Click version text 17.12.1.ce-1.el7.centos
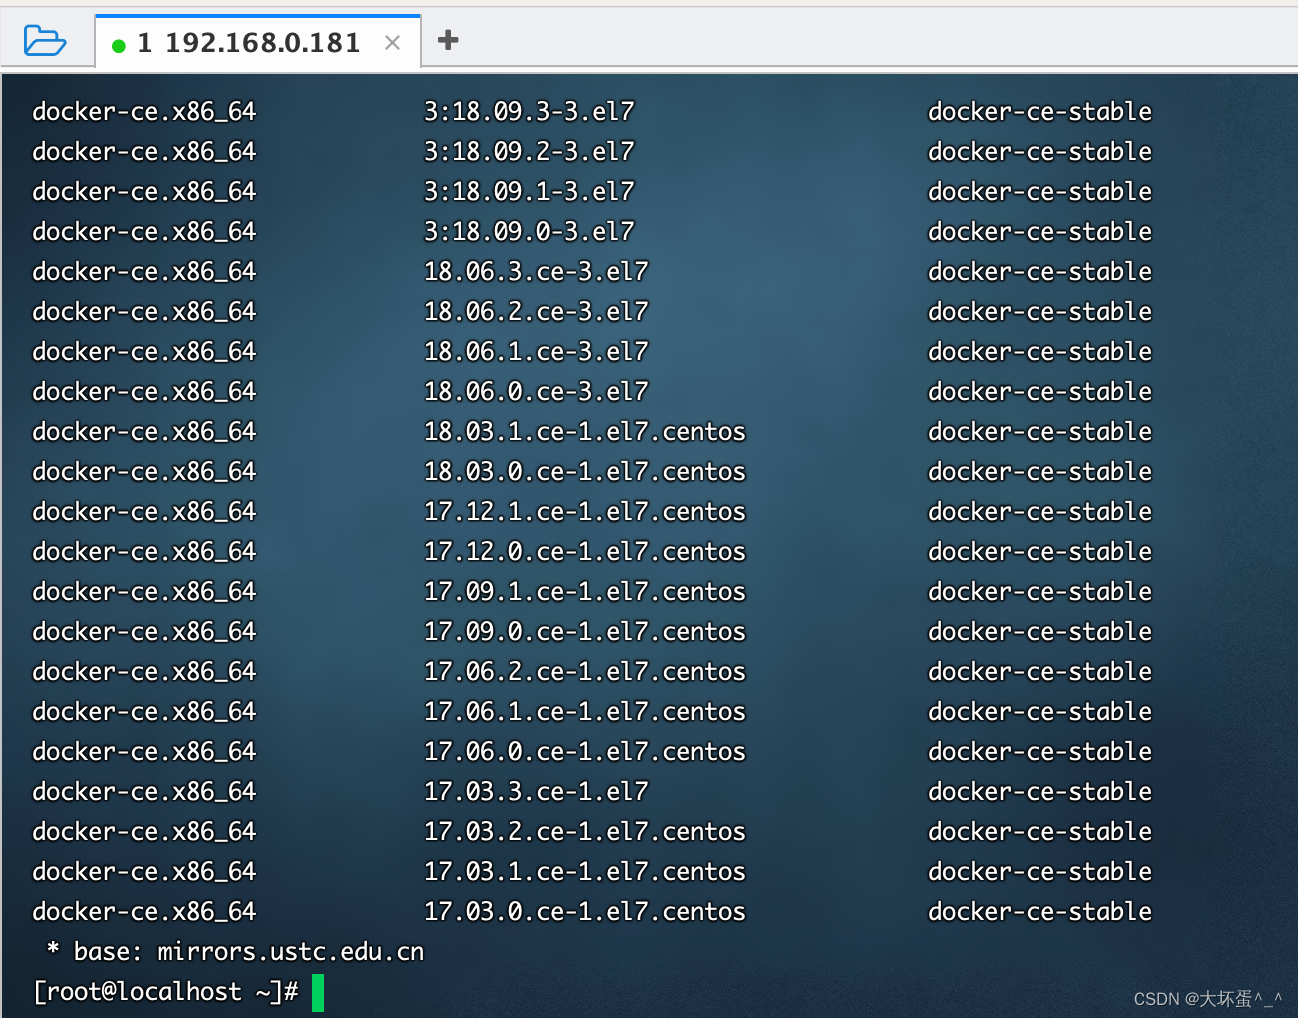 (x=585, y=511)
